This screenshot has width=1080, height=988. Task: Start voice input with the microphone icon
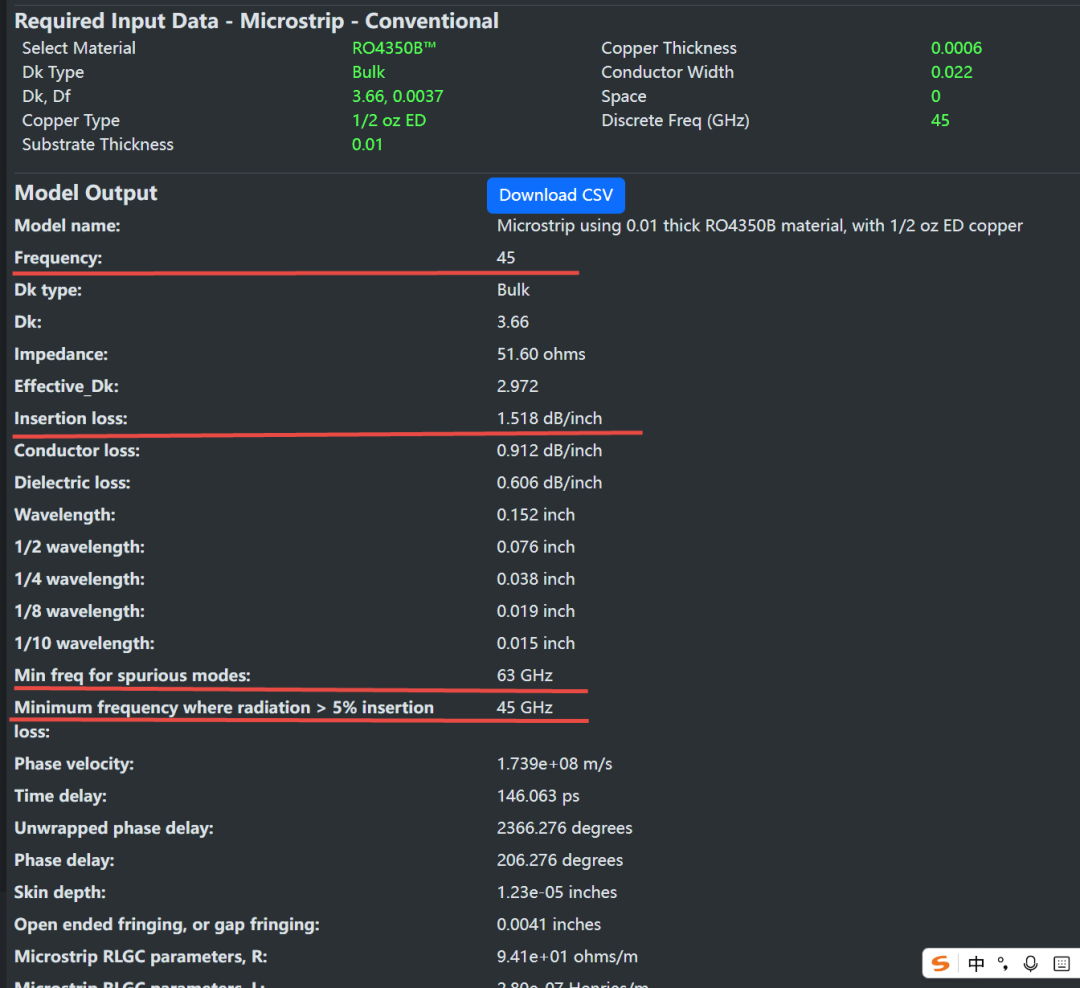click(1030, 963)
